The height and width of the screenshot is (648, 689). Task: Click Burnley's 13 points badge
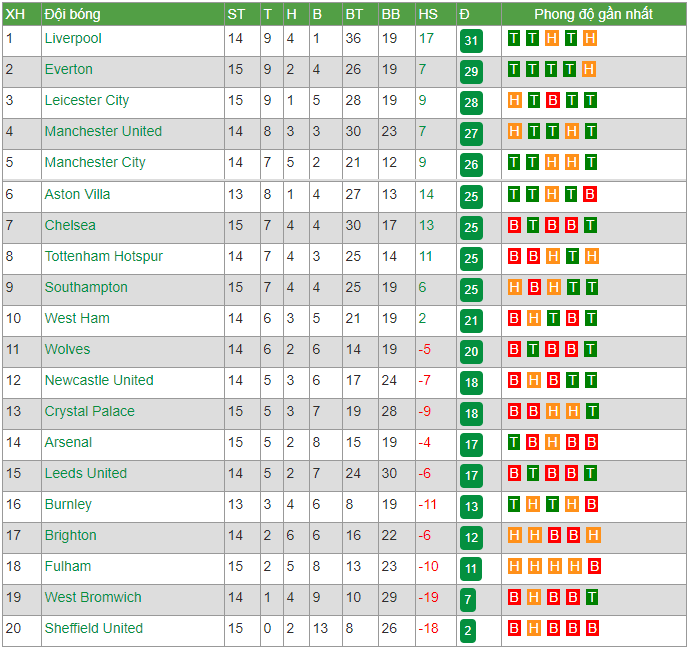[471, 507]
